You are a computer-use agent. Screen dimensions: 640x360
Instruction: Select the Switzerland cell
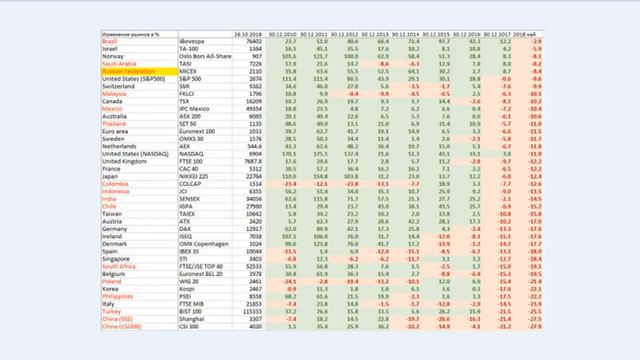(140, 87)
